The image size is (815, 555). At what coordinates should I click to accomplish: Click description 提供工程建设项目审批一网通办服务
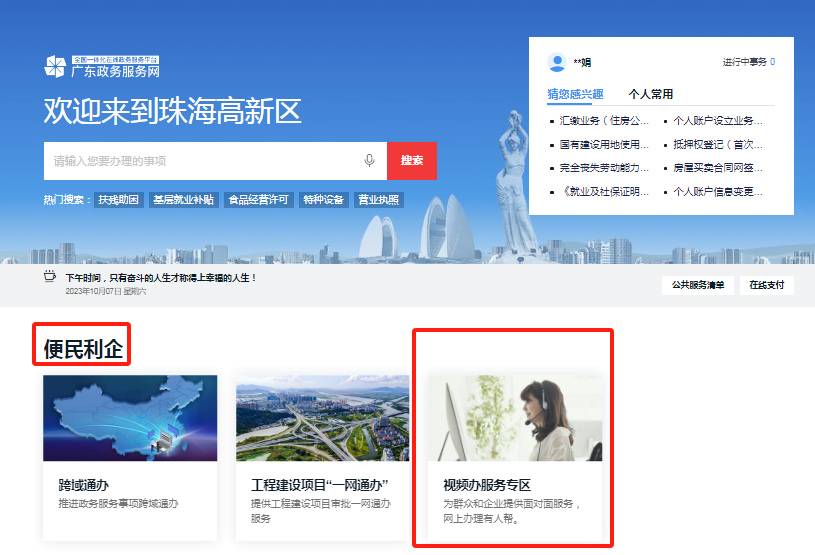pyautogui.click(x=321, y=511)
